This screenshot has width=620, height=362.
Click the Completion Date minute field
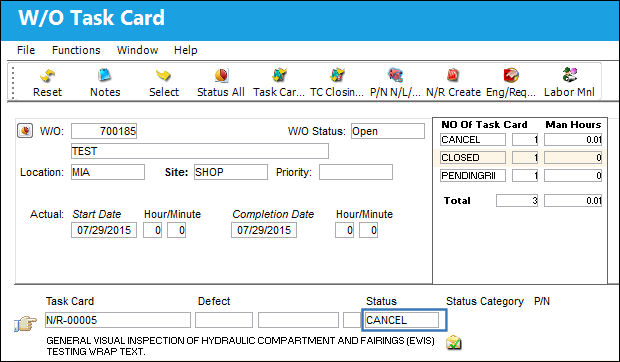(369, 230)
